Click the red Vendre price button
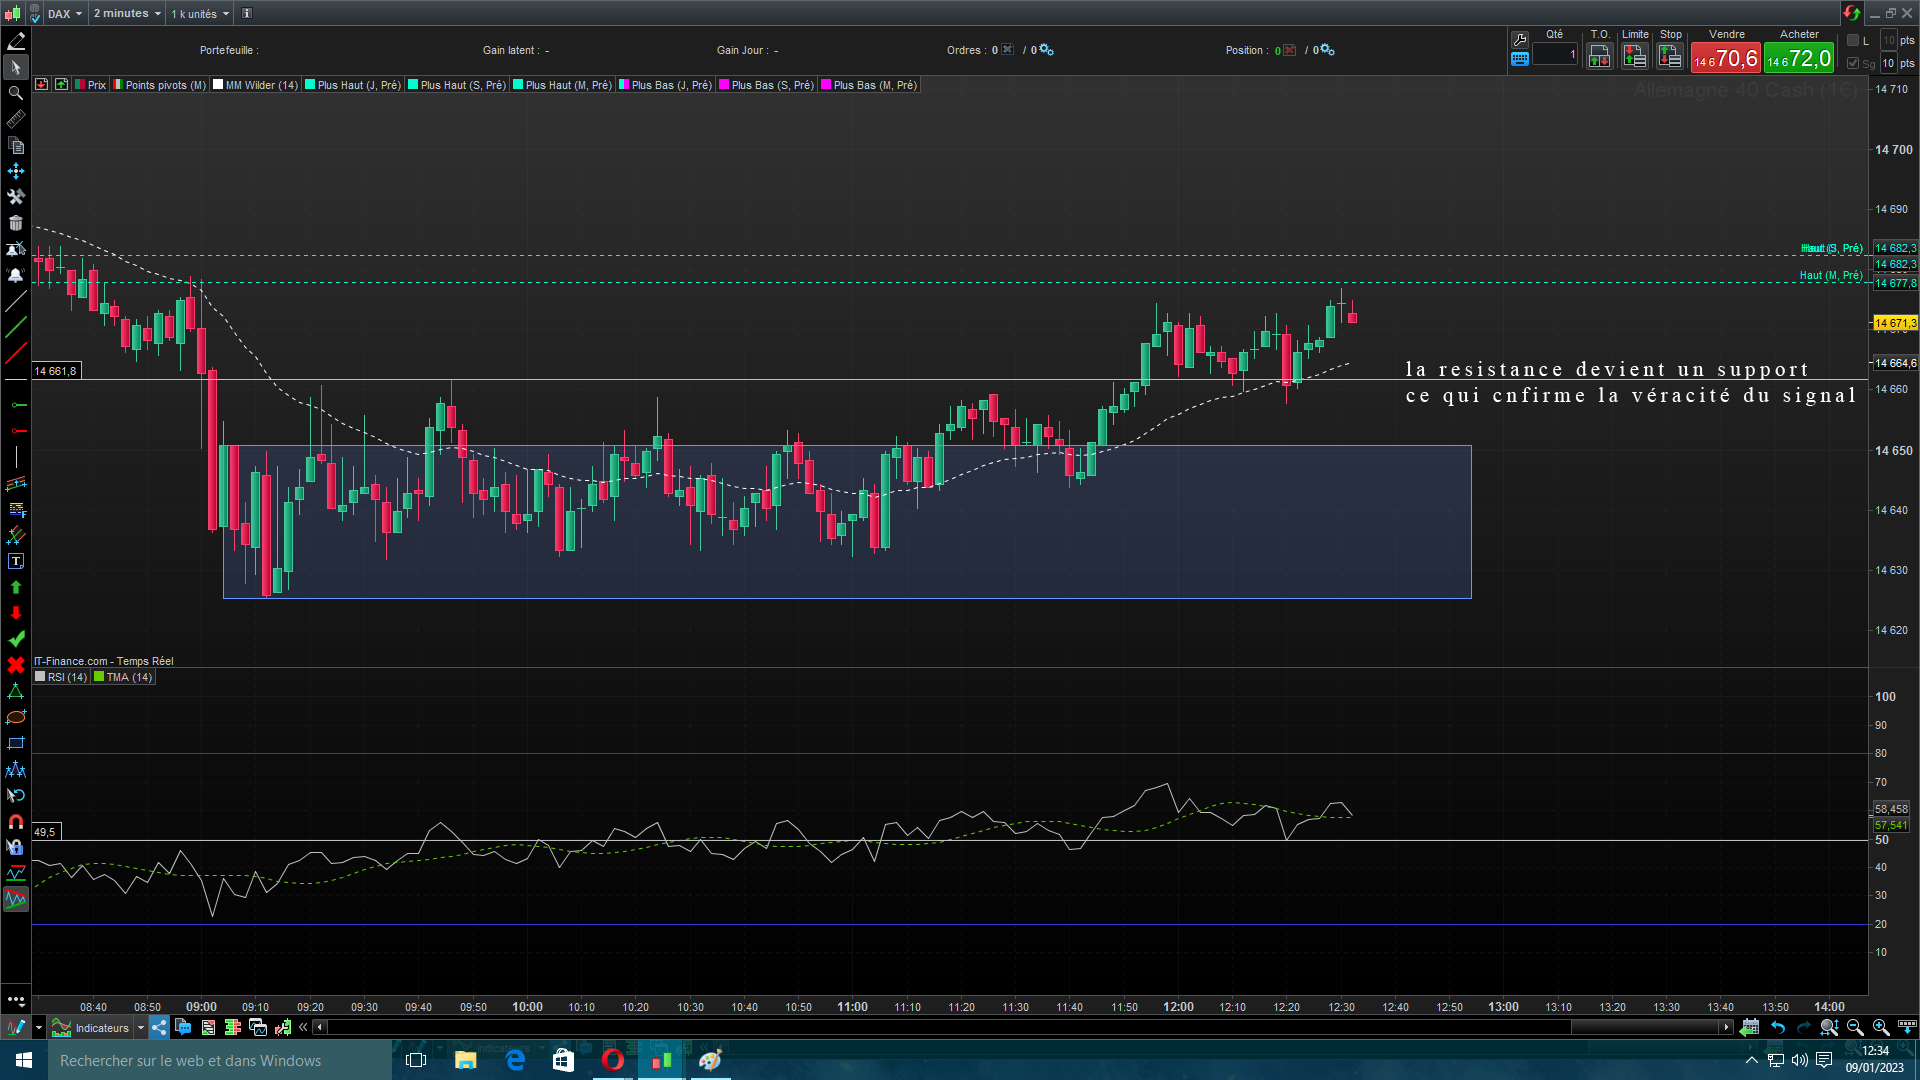This screenshot has height=1080, width=1920. pos(1725,58)
